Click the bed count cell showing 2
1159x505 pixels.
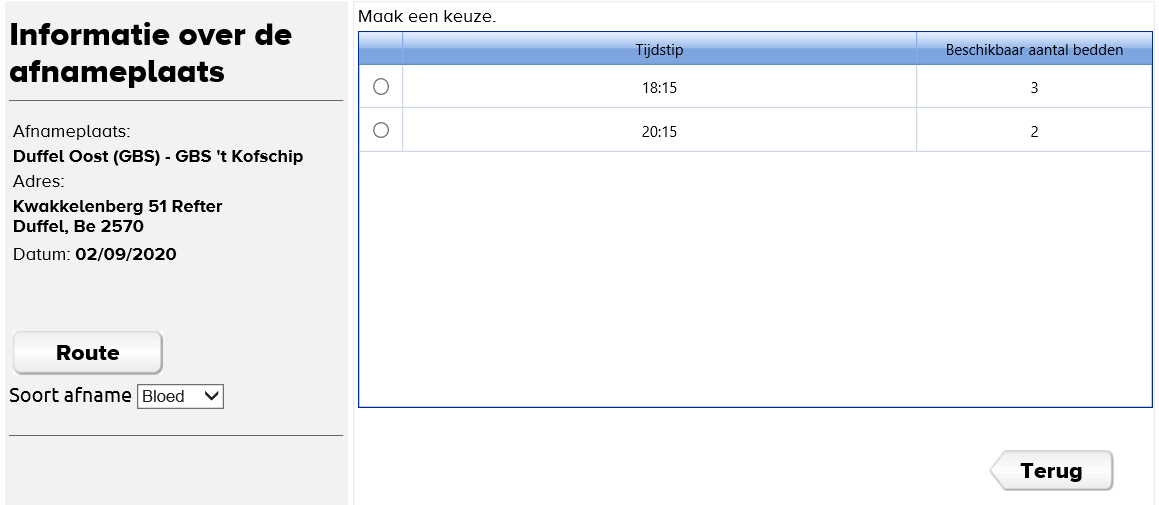[1034, 131]
